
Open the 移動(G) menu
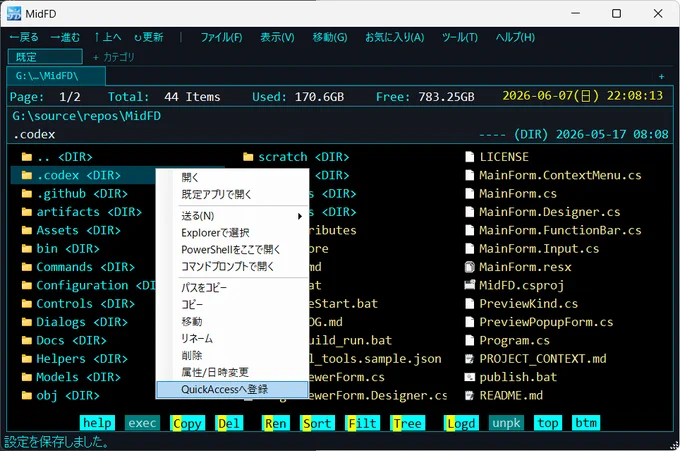(x=330, y=37)
